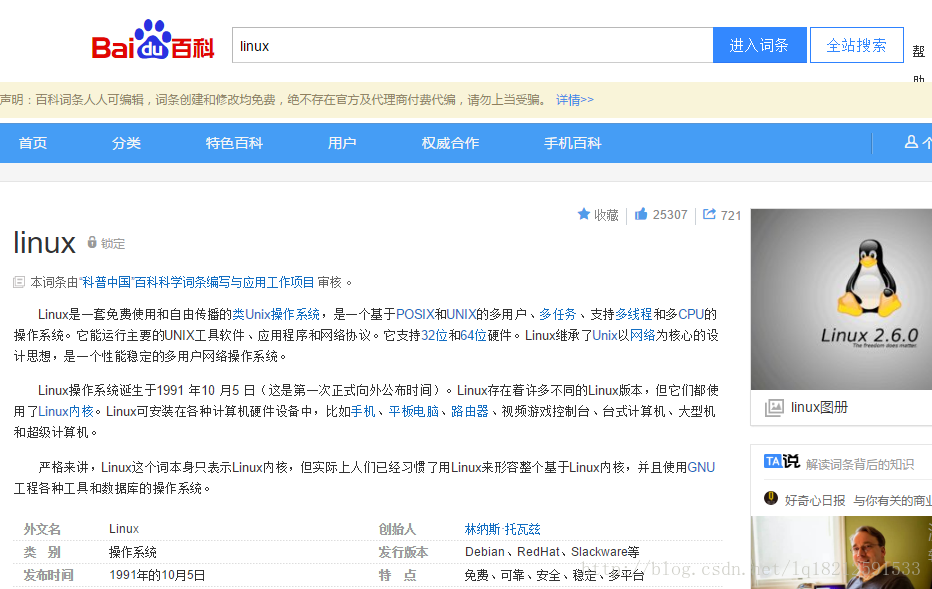Click the Baidu Baike logo
This screenshot has height=589, width=932.
[153, 40]
